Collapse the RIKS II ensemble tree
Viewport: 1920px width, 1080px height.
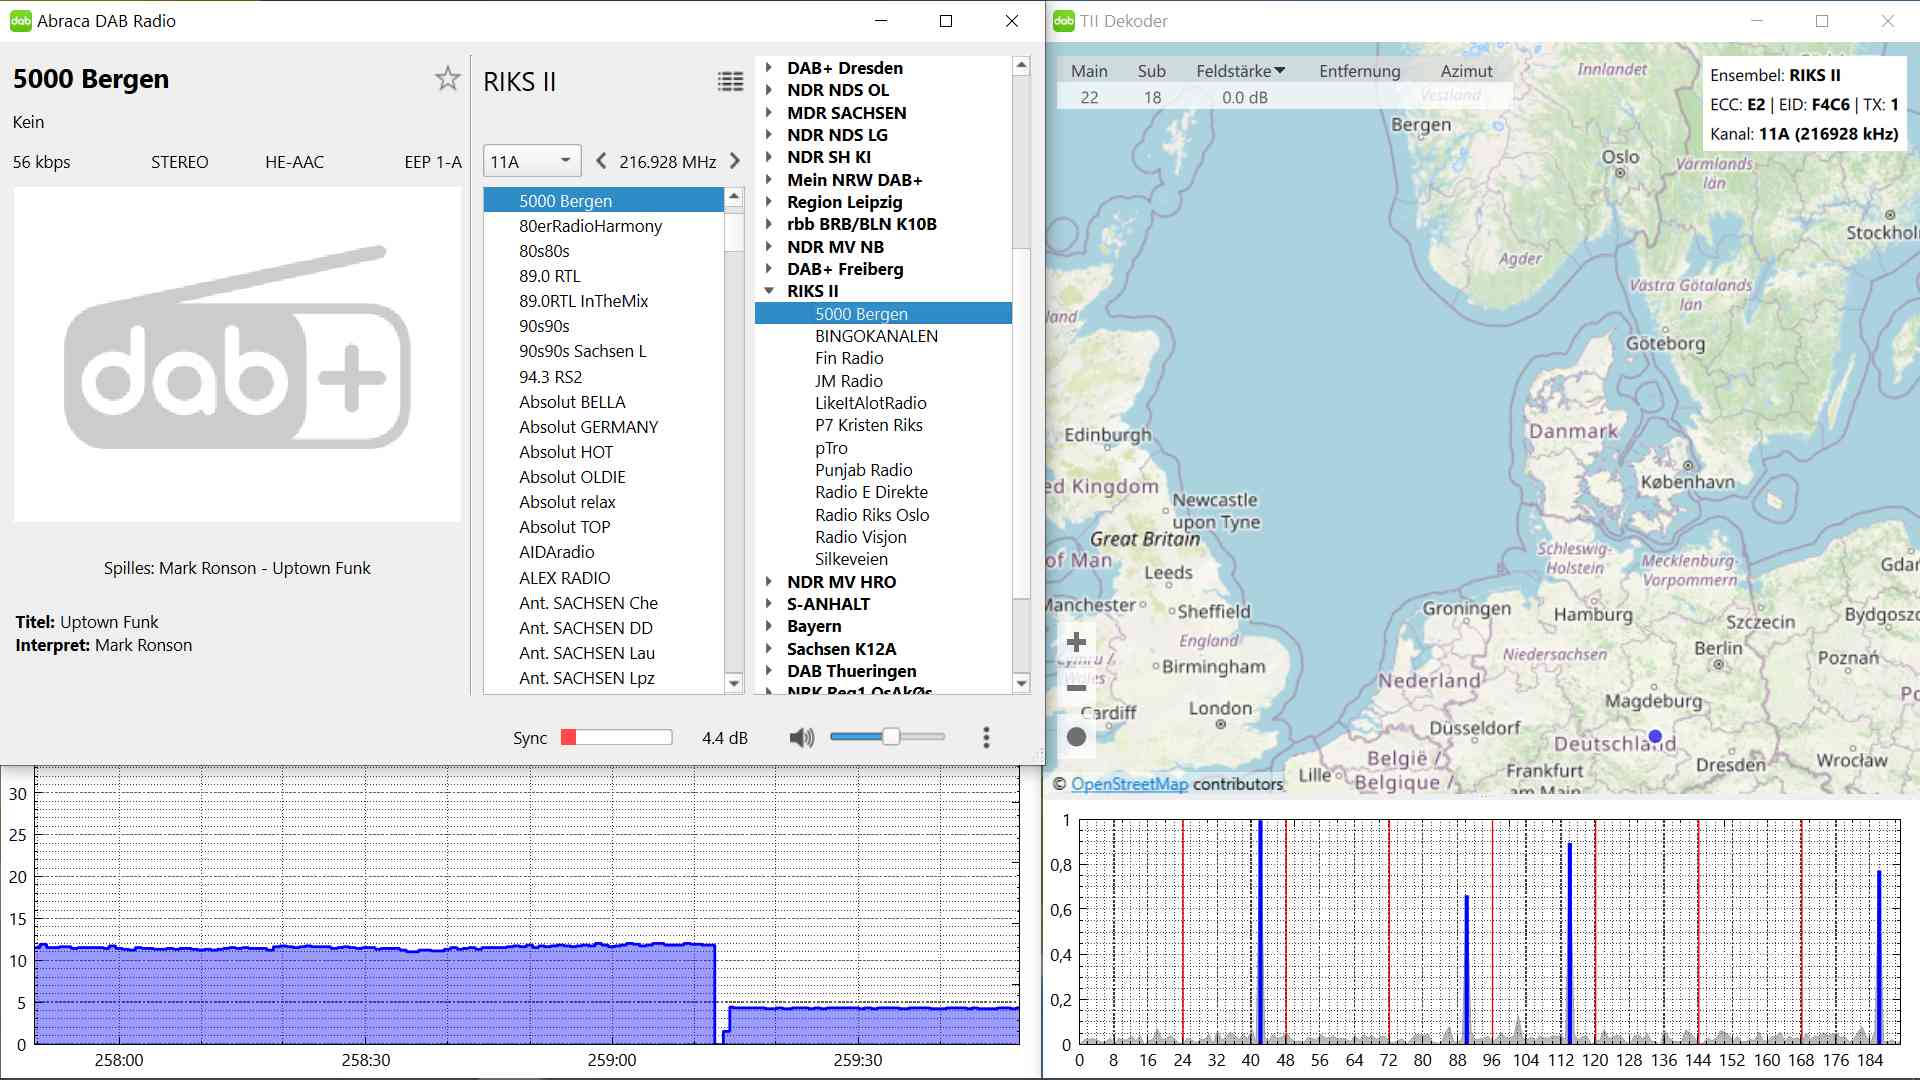click(769, 291)
